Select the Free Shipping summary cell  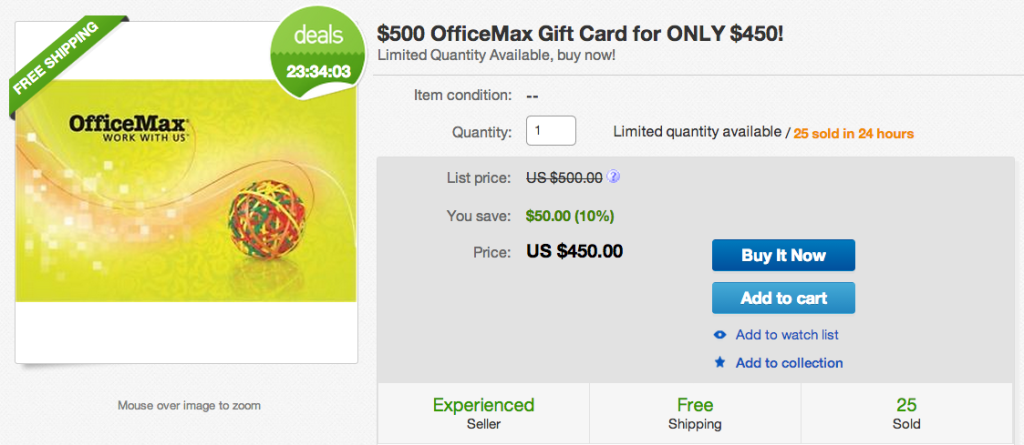tap(695, 414)
